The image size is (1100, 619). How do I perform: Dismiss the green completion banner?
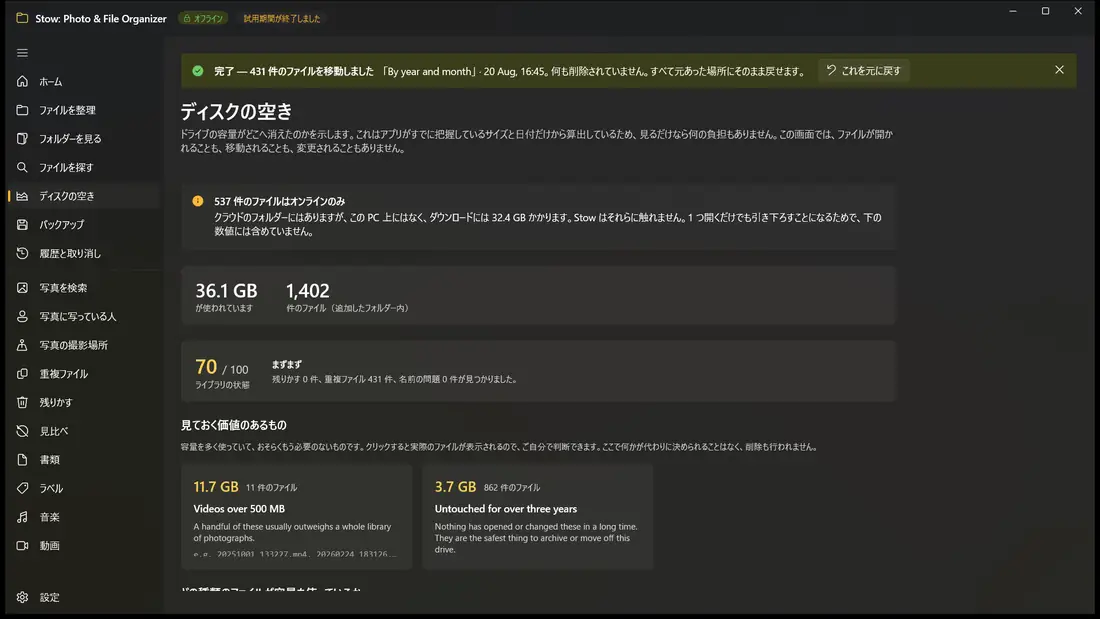(x=1059, y=70)
